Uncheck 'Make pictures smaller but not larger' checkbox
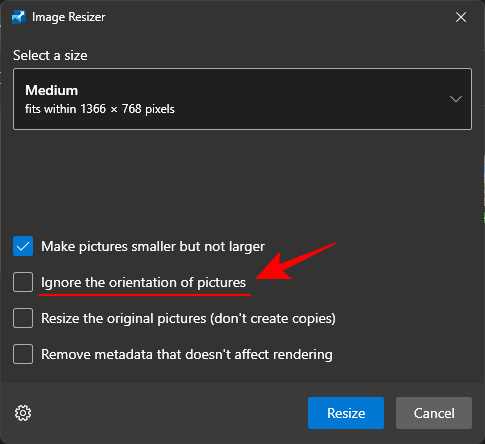 coord(23,246)
